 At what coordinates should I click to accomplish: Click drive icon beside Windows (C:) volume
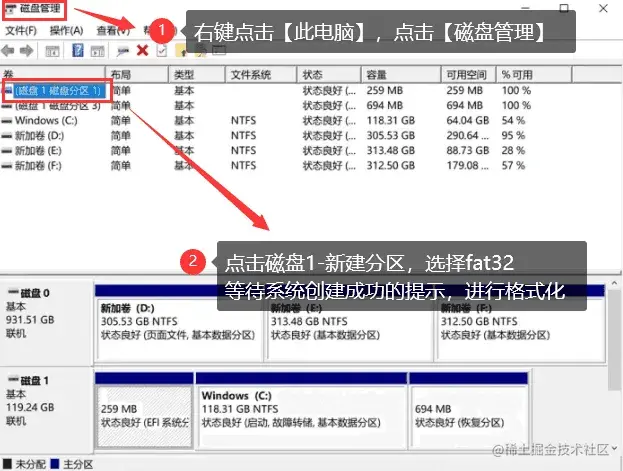6,121
